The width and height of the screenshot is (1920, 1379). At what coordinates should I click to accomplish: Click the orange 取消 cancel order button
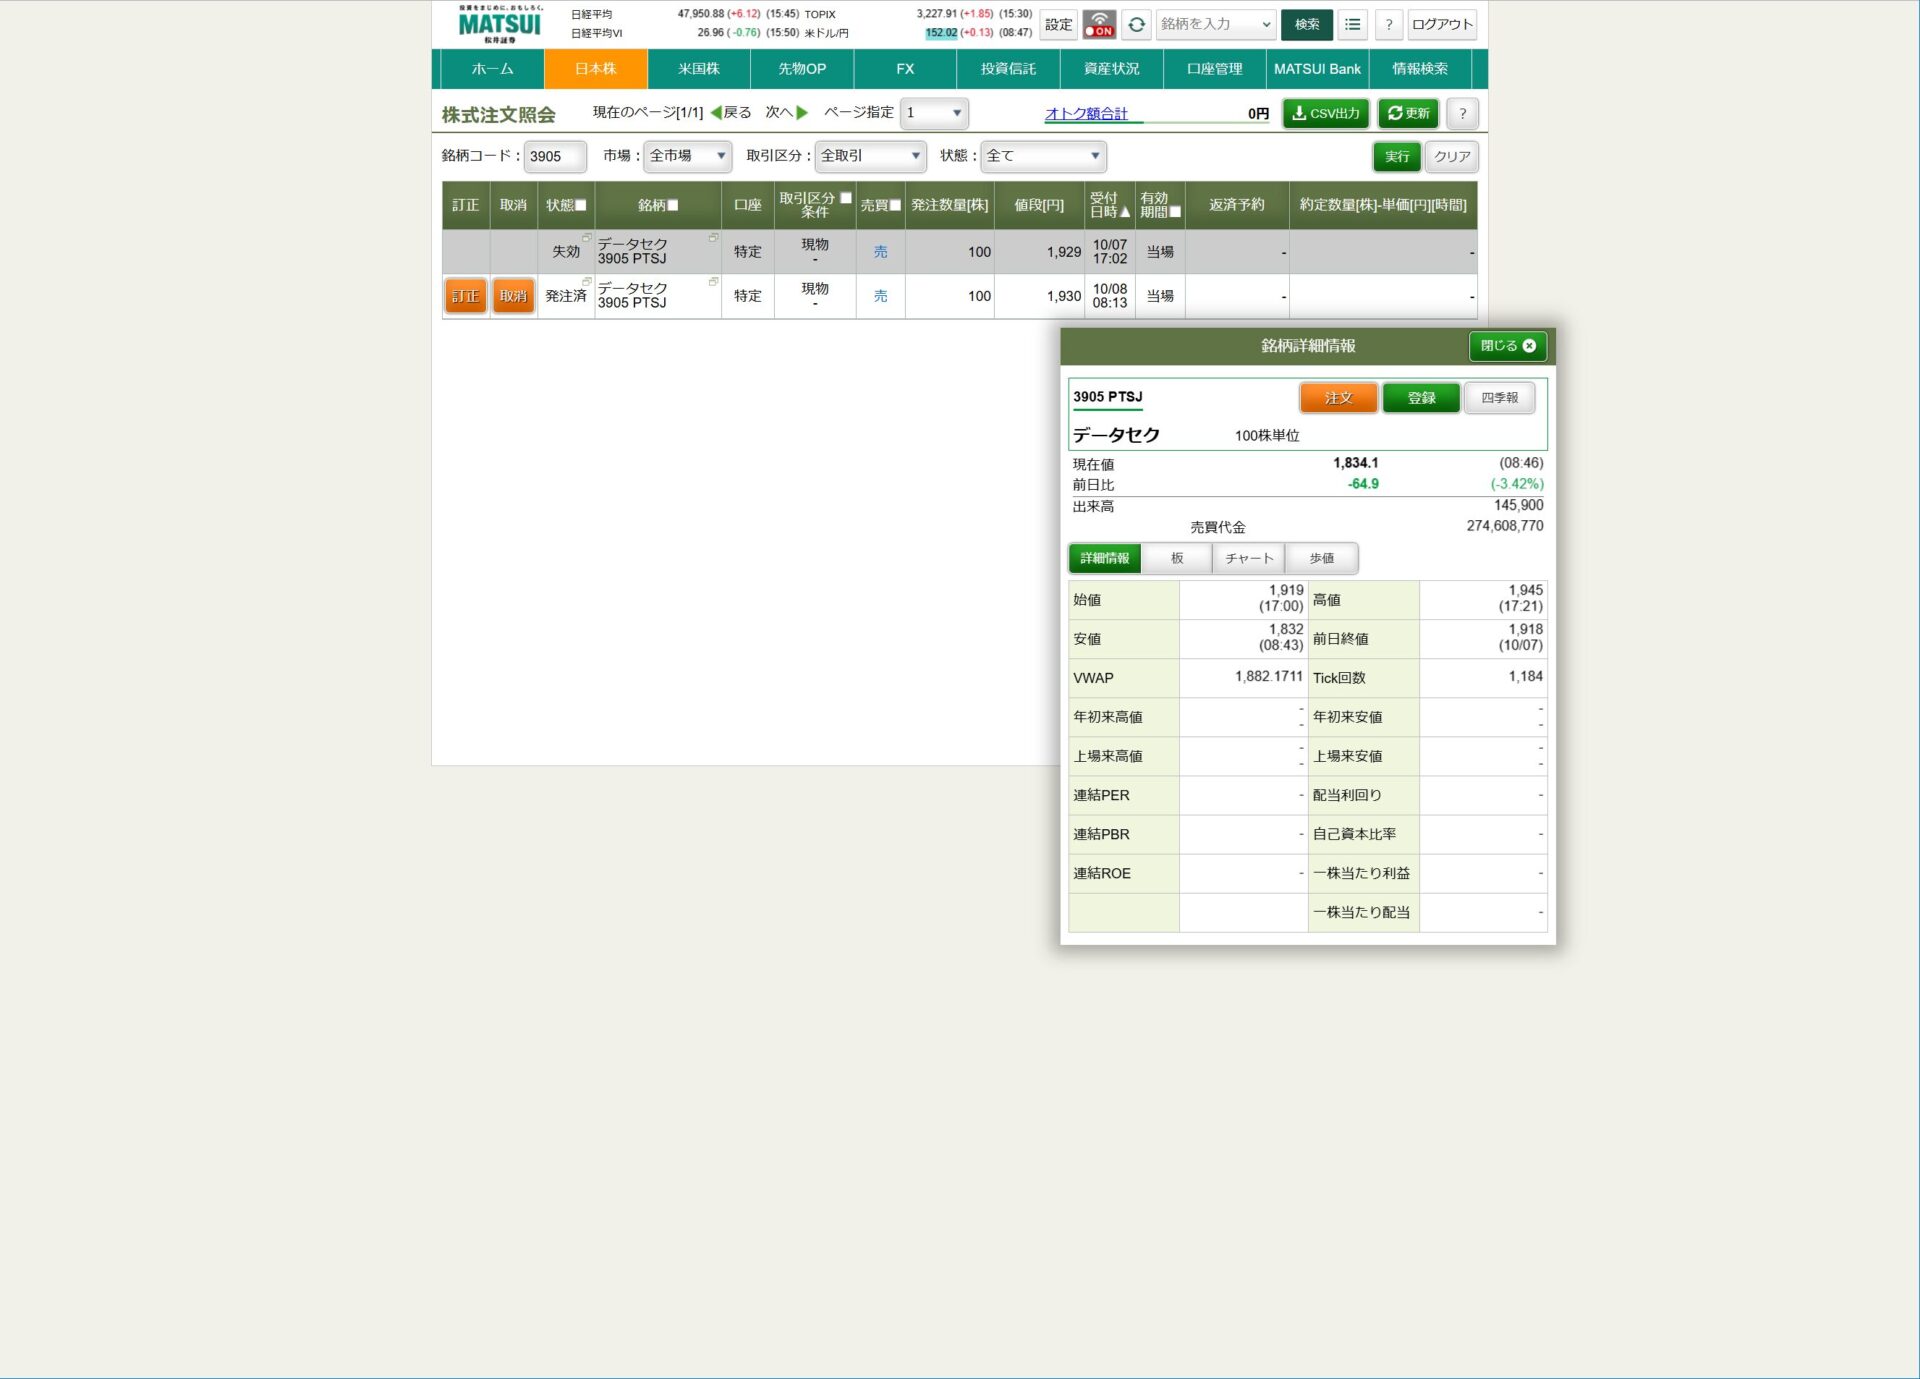point(513,296)
